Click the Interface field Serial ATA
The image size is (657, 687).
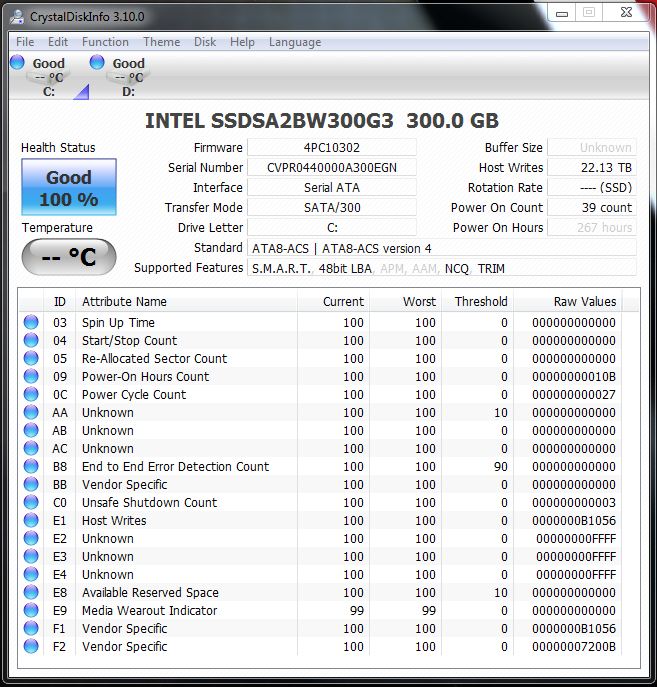(x=332, y=188)
